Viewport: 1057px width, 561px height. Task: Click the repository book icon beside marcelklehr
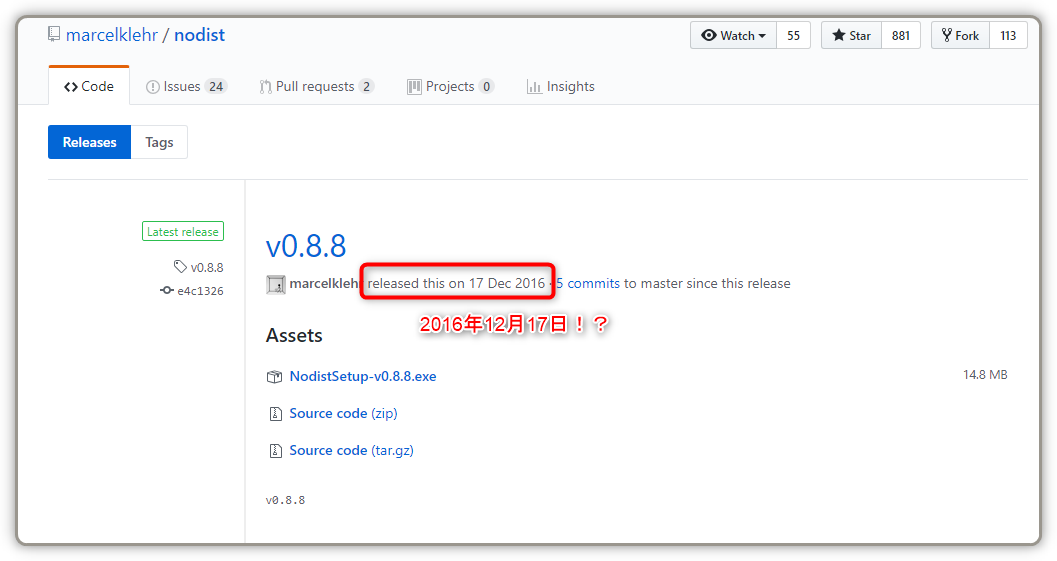[54, 34]
